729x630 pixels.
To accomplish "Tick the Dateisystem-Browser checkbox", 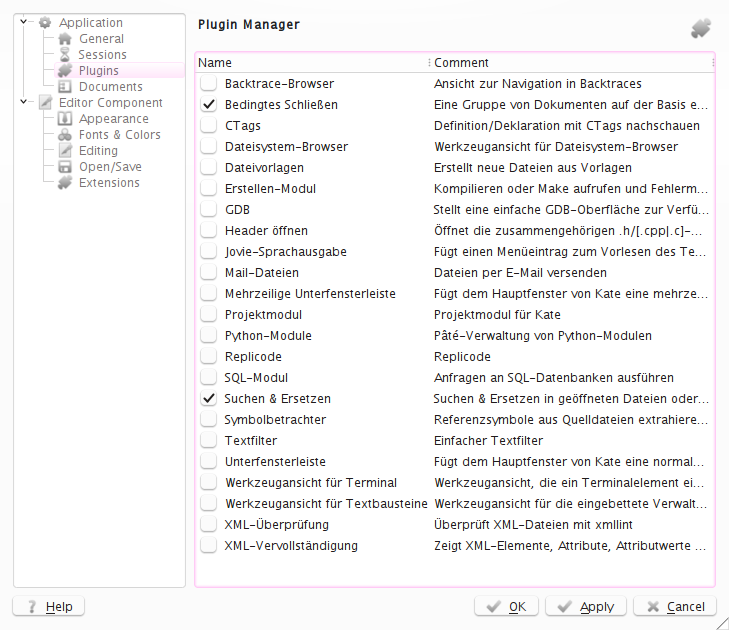I will pos(209,146).
